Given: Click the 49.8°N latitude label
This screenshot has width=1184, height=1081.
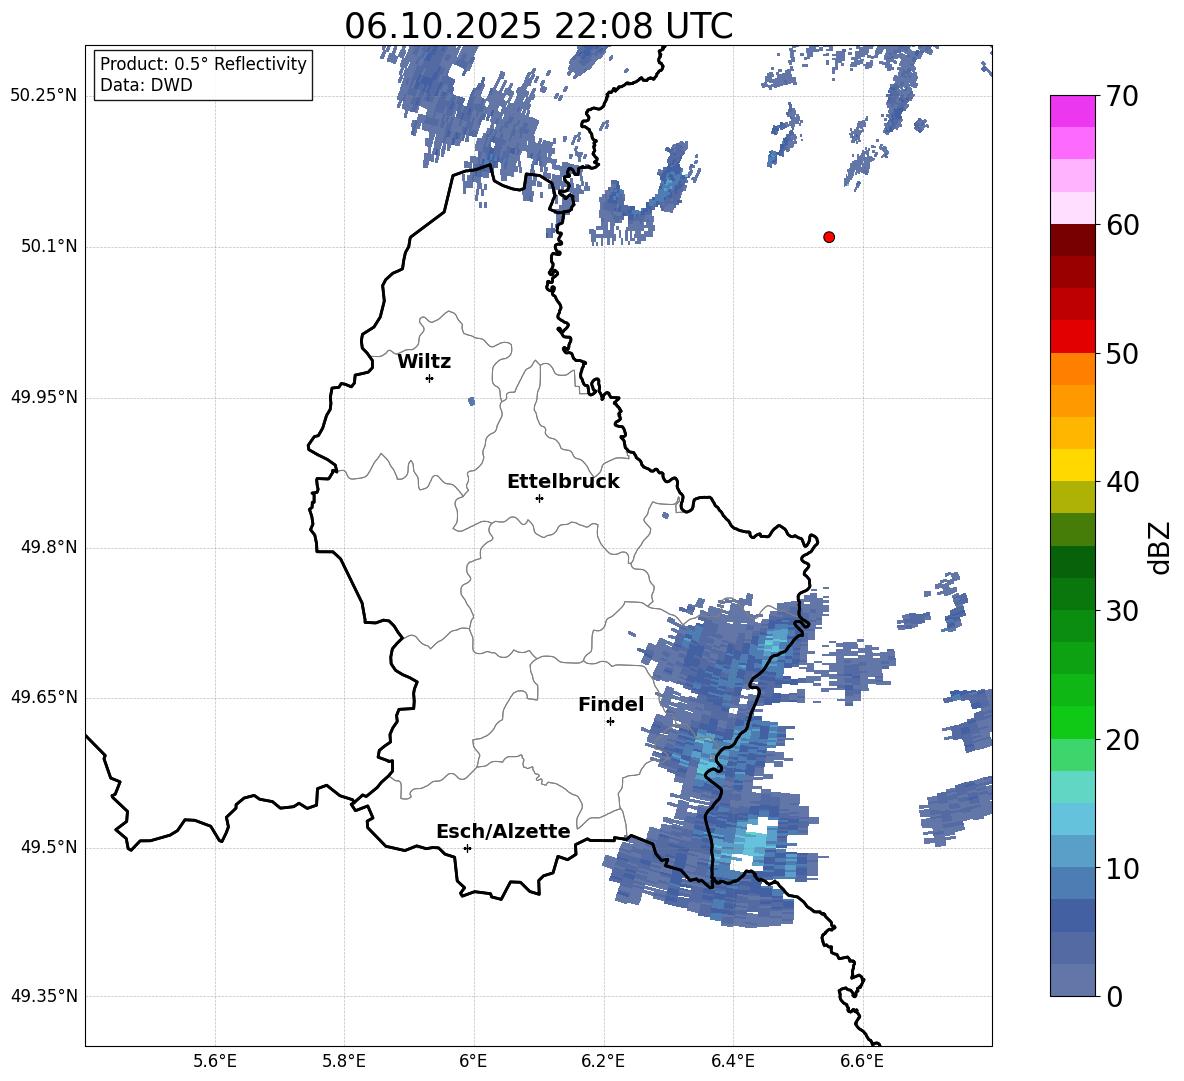Looking at the screenshot, I should [48, 547].
